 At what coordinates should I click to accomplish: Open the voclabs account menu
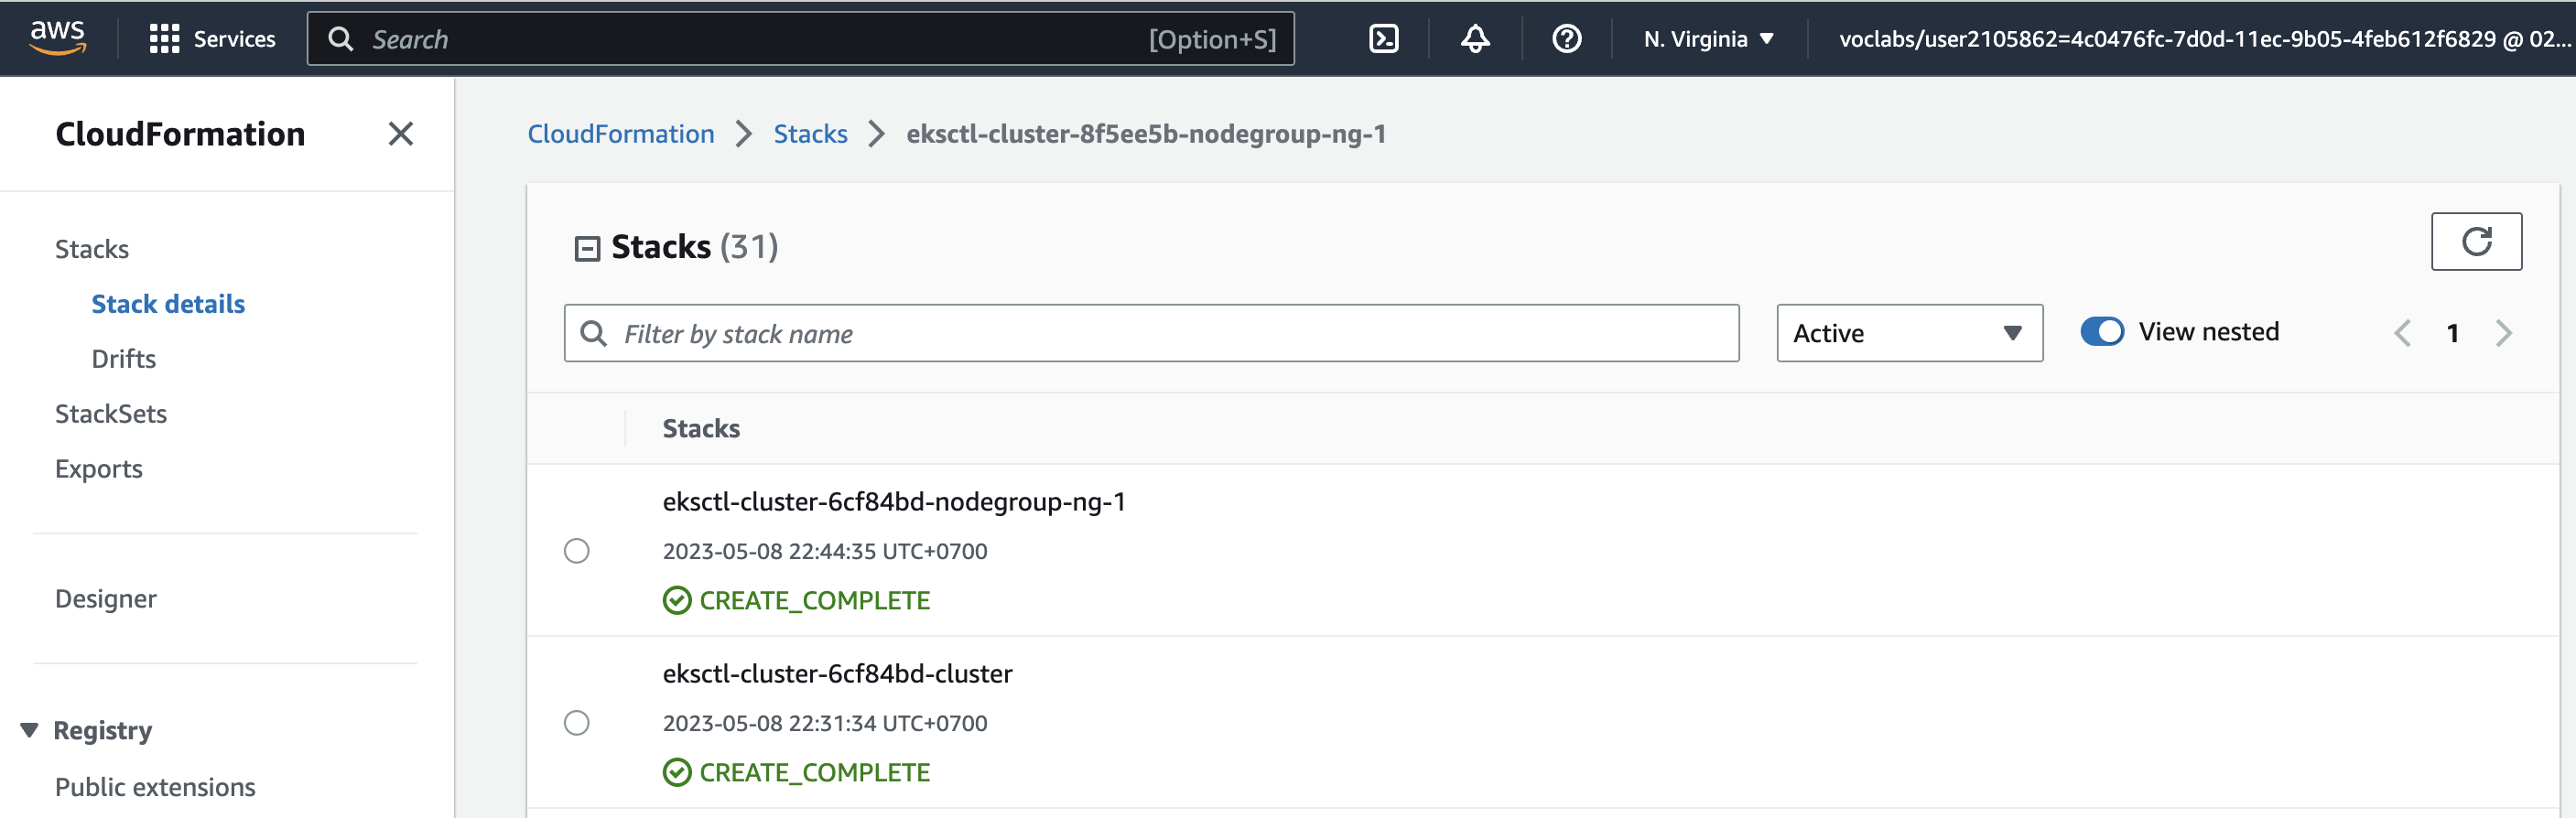click(x=2203, y=39)
